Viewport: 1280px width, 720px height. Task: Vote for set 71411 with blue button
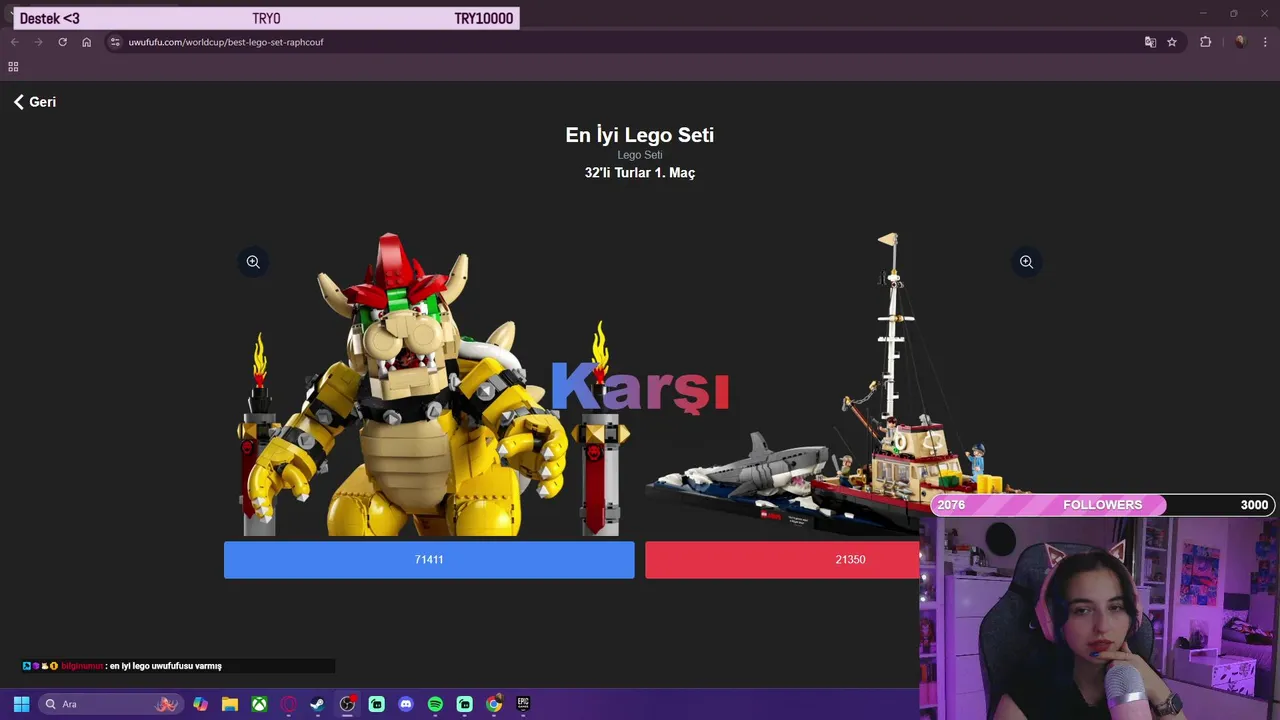[429, 560]
